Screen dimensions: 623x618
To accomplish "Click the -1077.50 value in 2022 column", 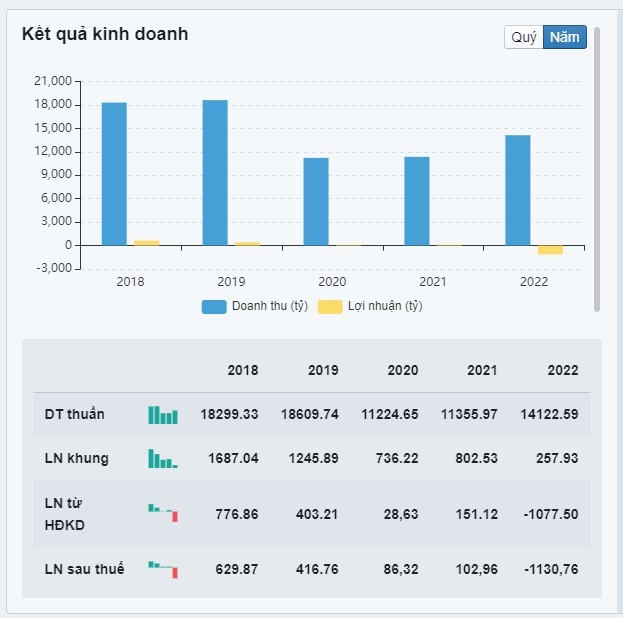I will point(552,514).
